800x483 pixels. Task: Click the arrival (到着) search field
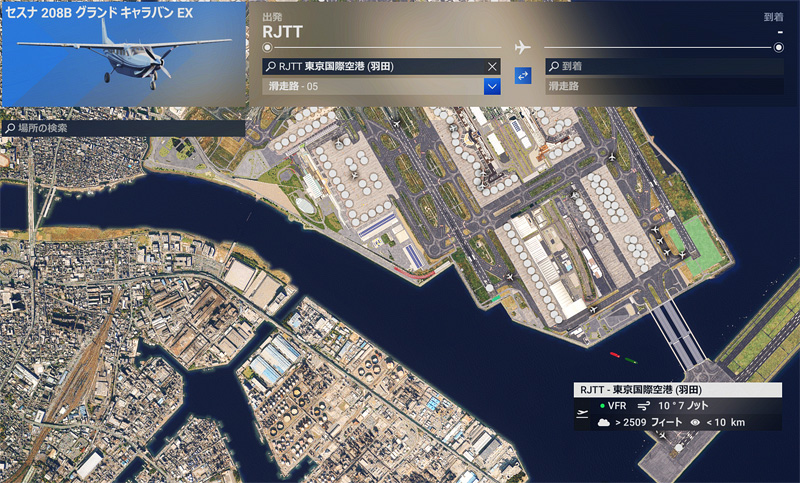coord(664,66)
